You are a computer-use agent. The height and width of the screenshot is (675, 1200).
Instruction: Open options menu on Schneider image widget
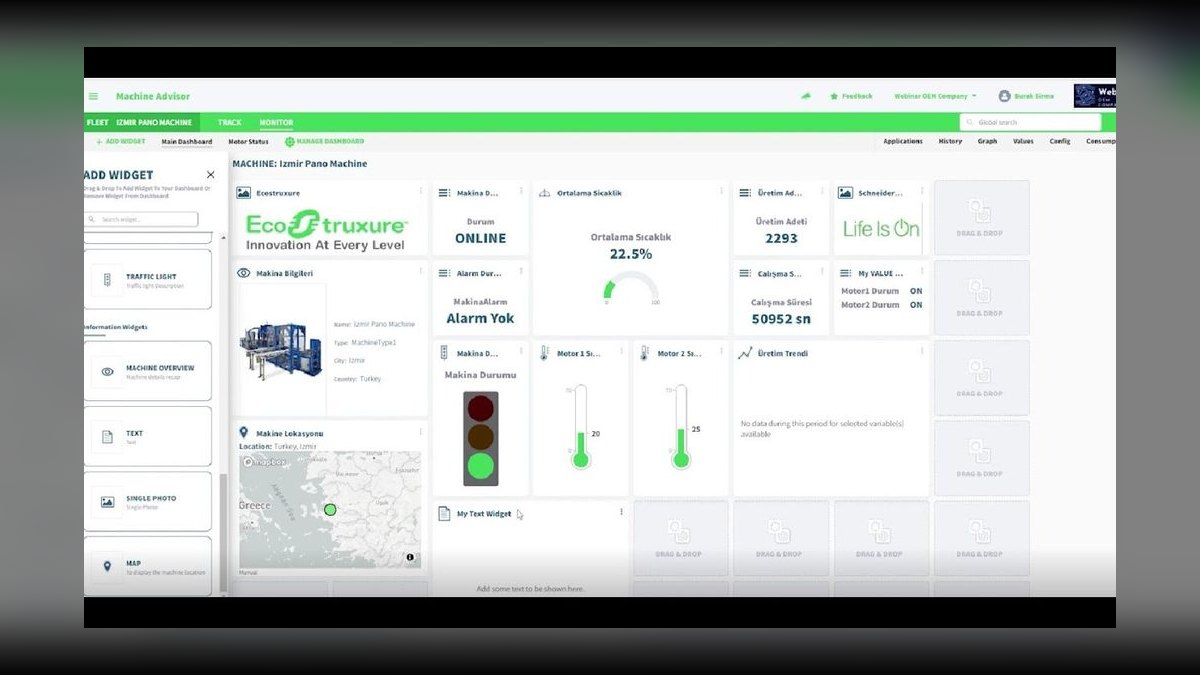pyautogui.click(x=921, y=192)
